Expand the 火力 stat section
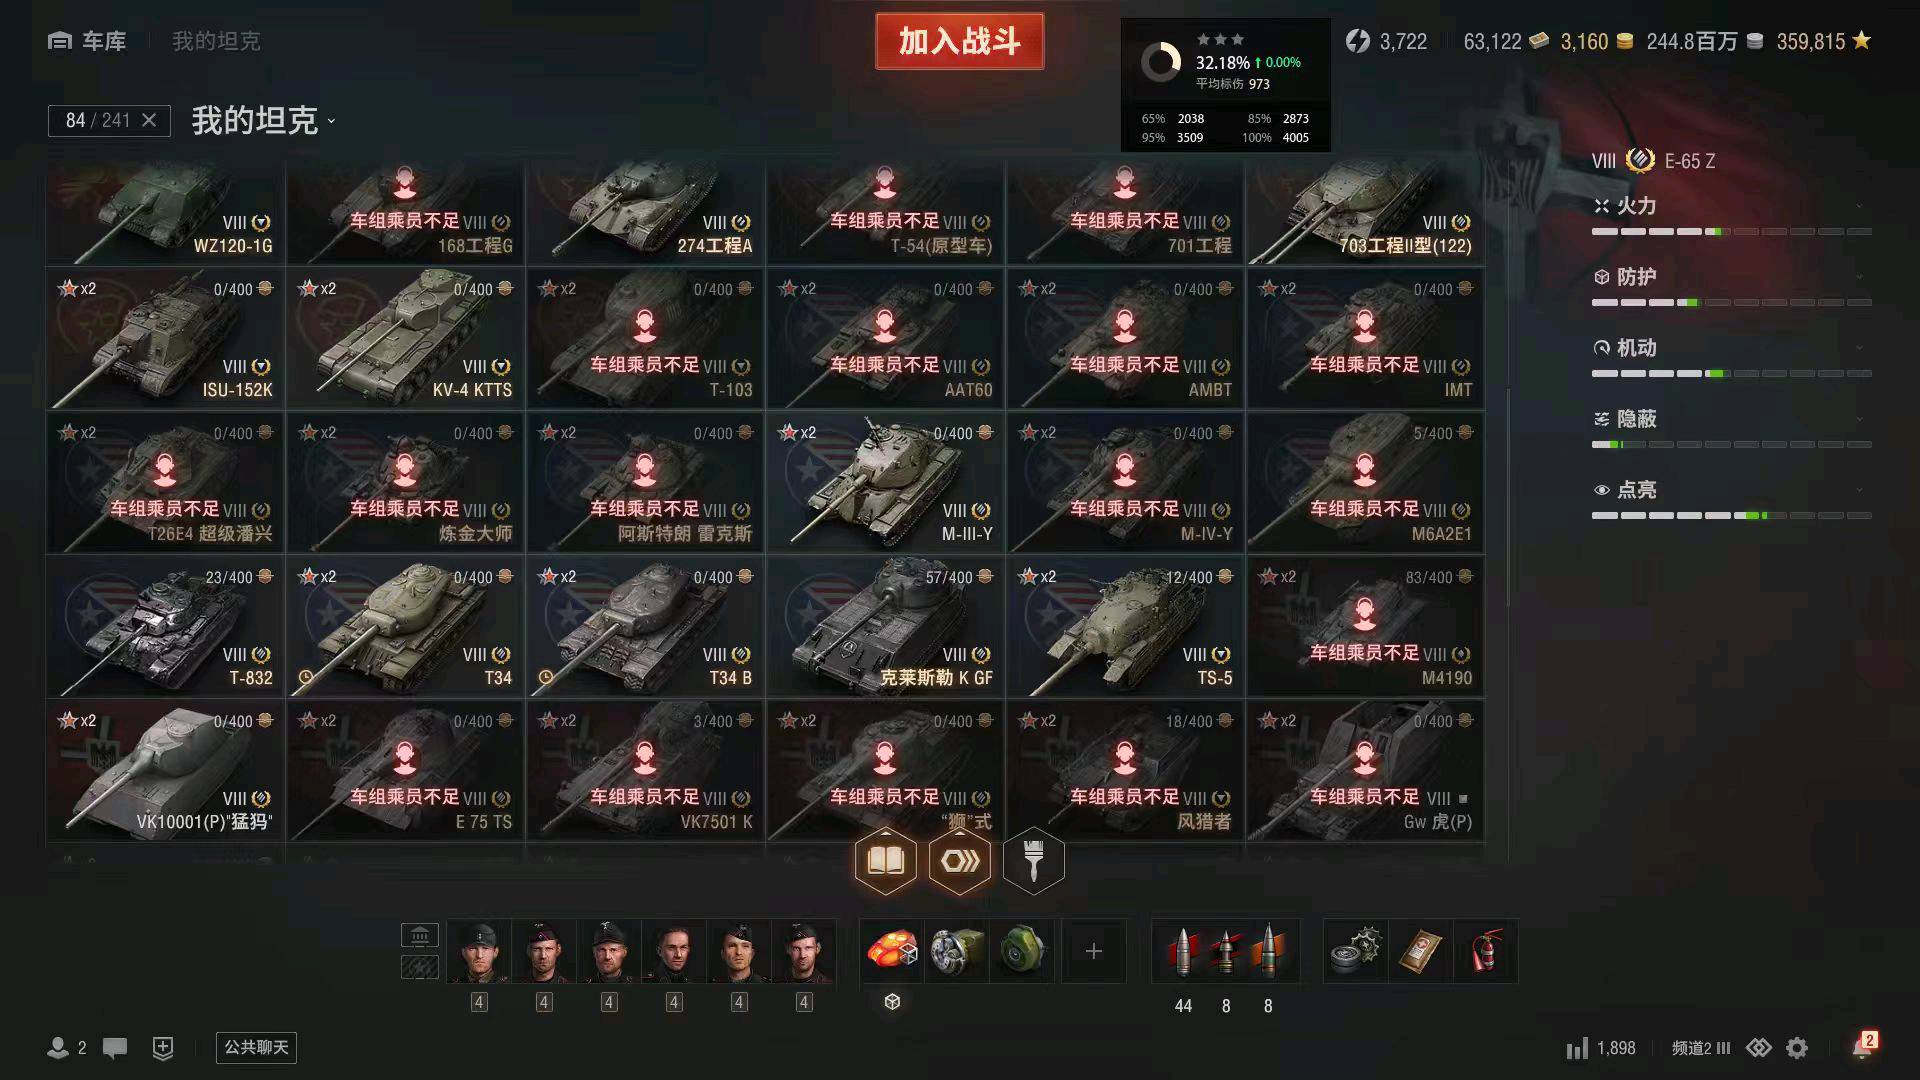The width and height of the screenshot is (1920, 1080). point(1732,206)
